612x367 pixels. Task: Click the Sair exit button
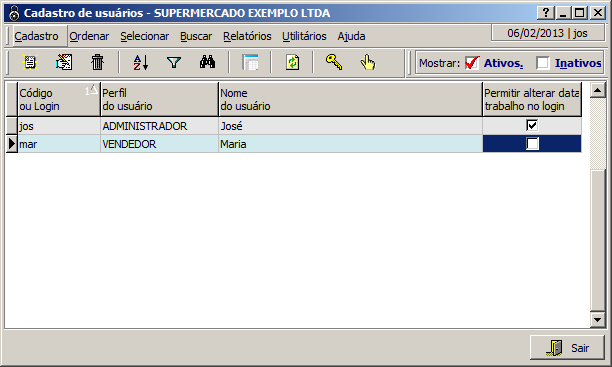coord(567,347)
